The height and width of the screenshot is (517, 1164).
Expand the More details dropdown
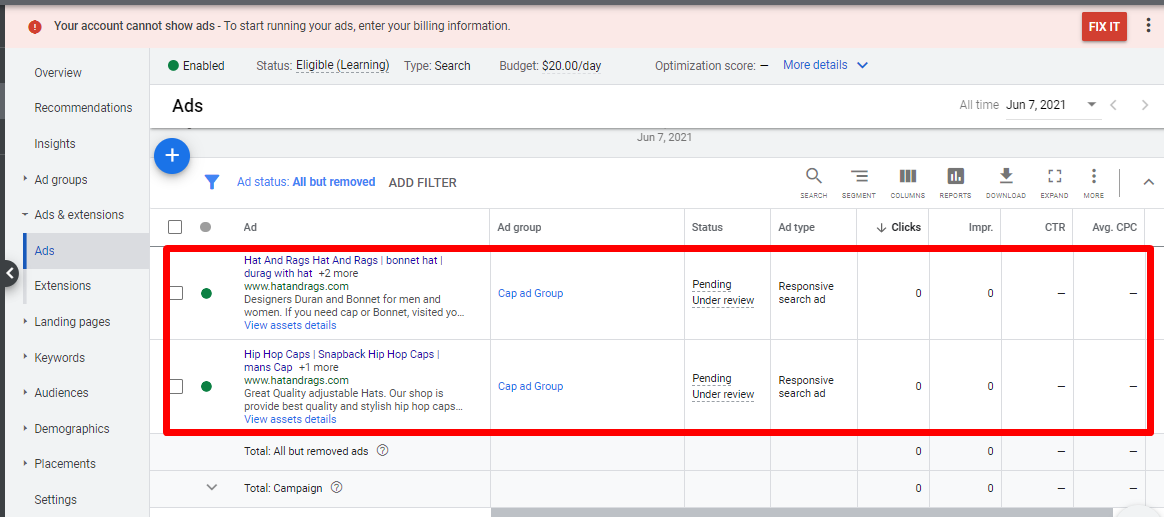(825, 65)
